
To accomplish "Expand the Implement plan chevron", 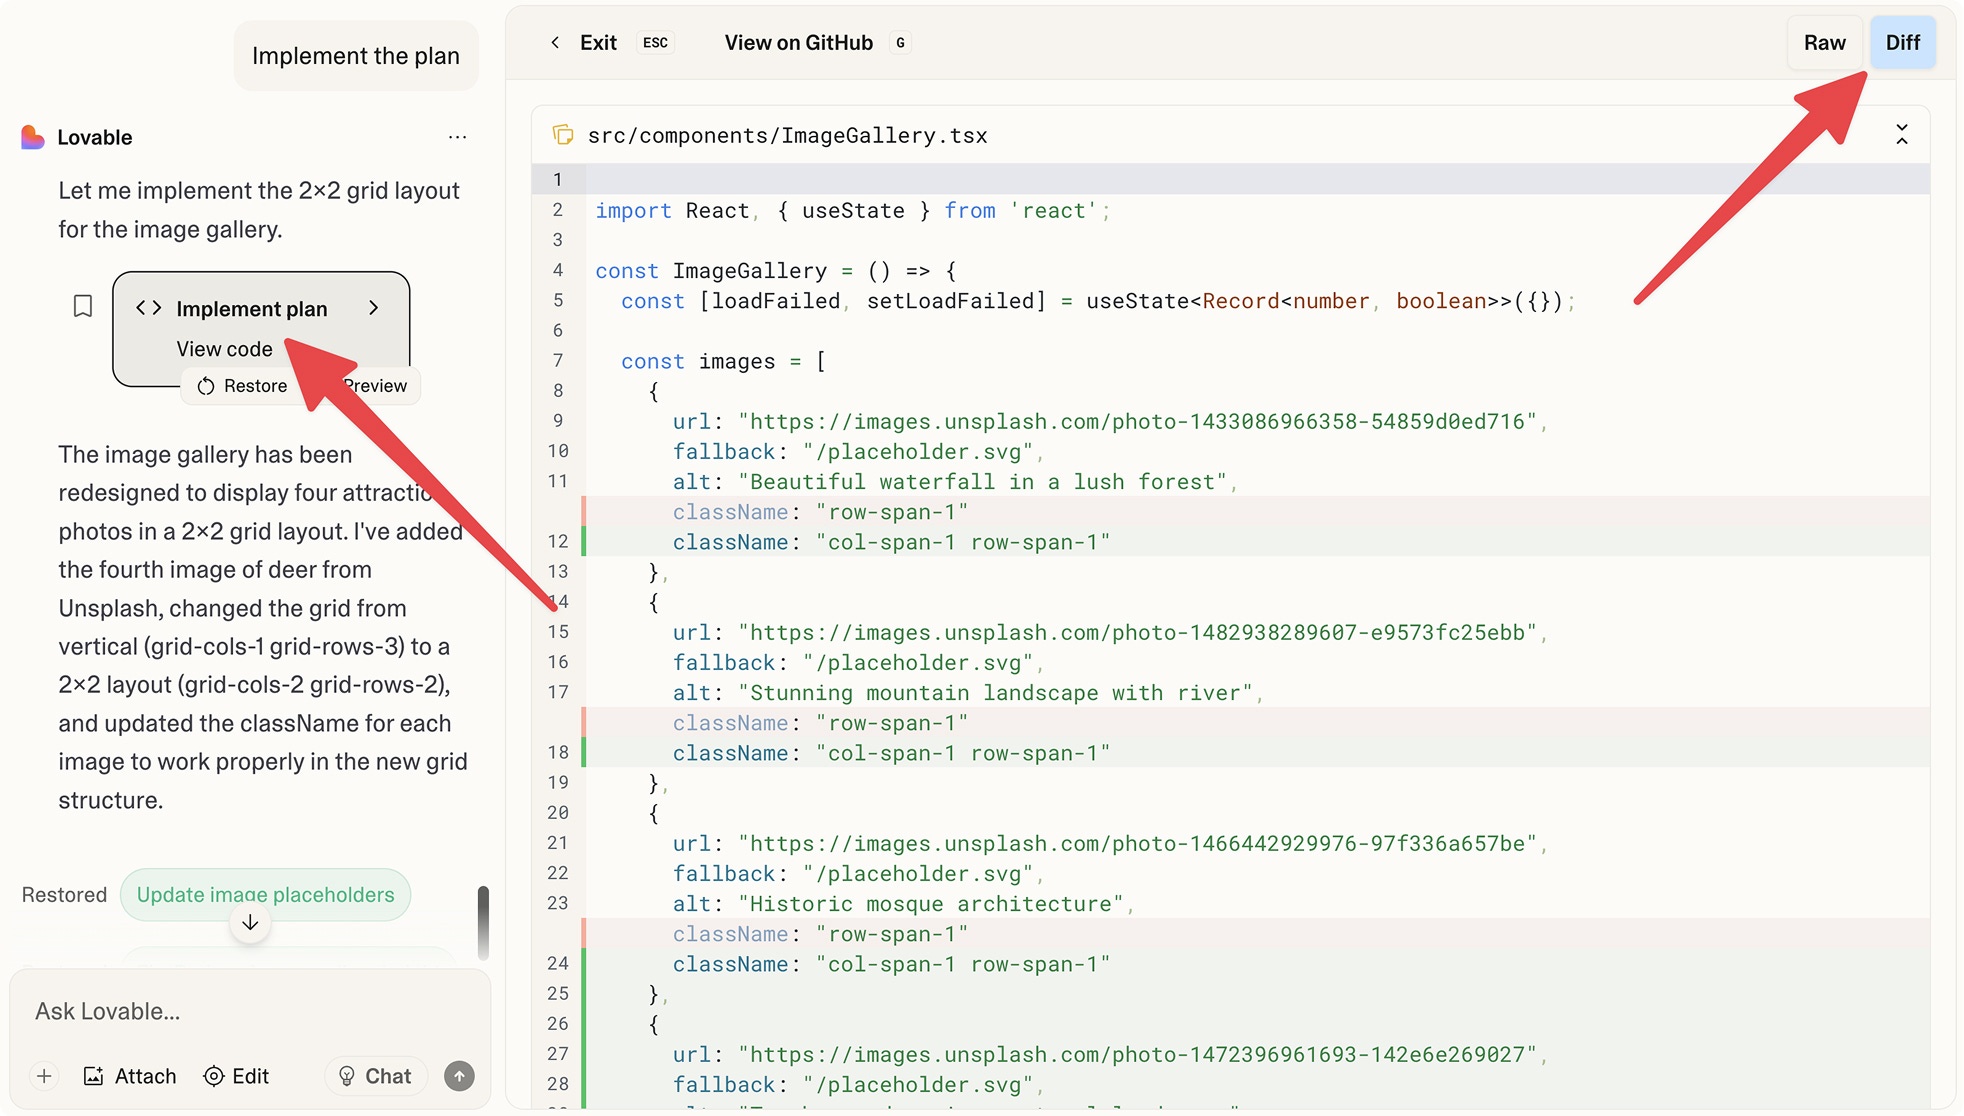I will coord(374,308).
